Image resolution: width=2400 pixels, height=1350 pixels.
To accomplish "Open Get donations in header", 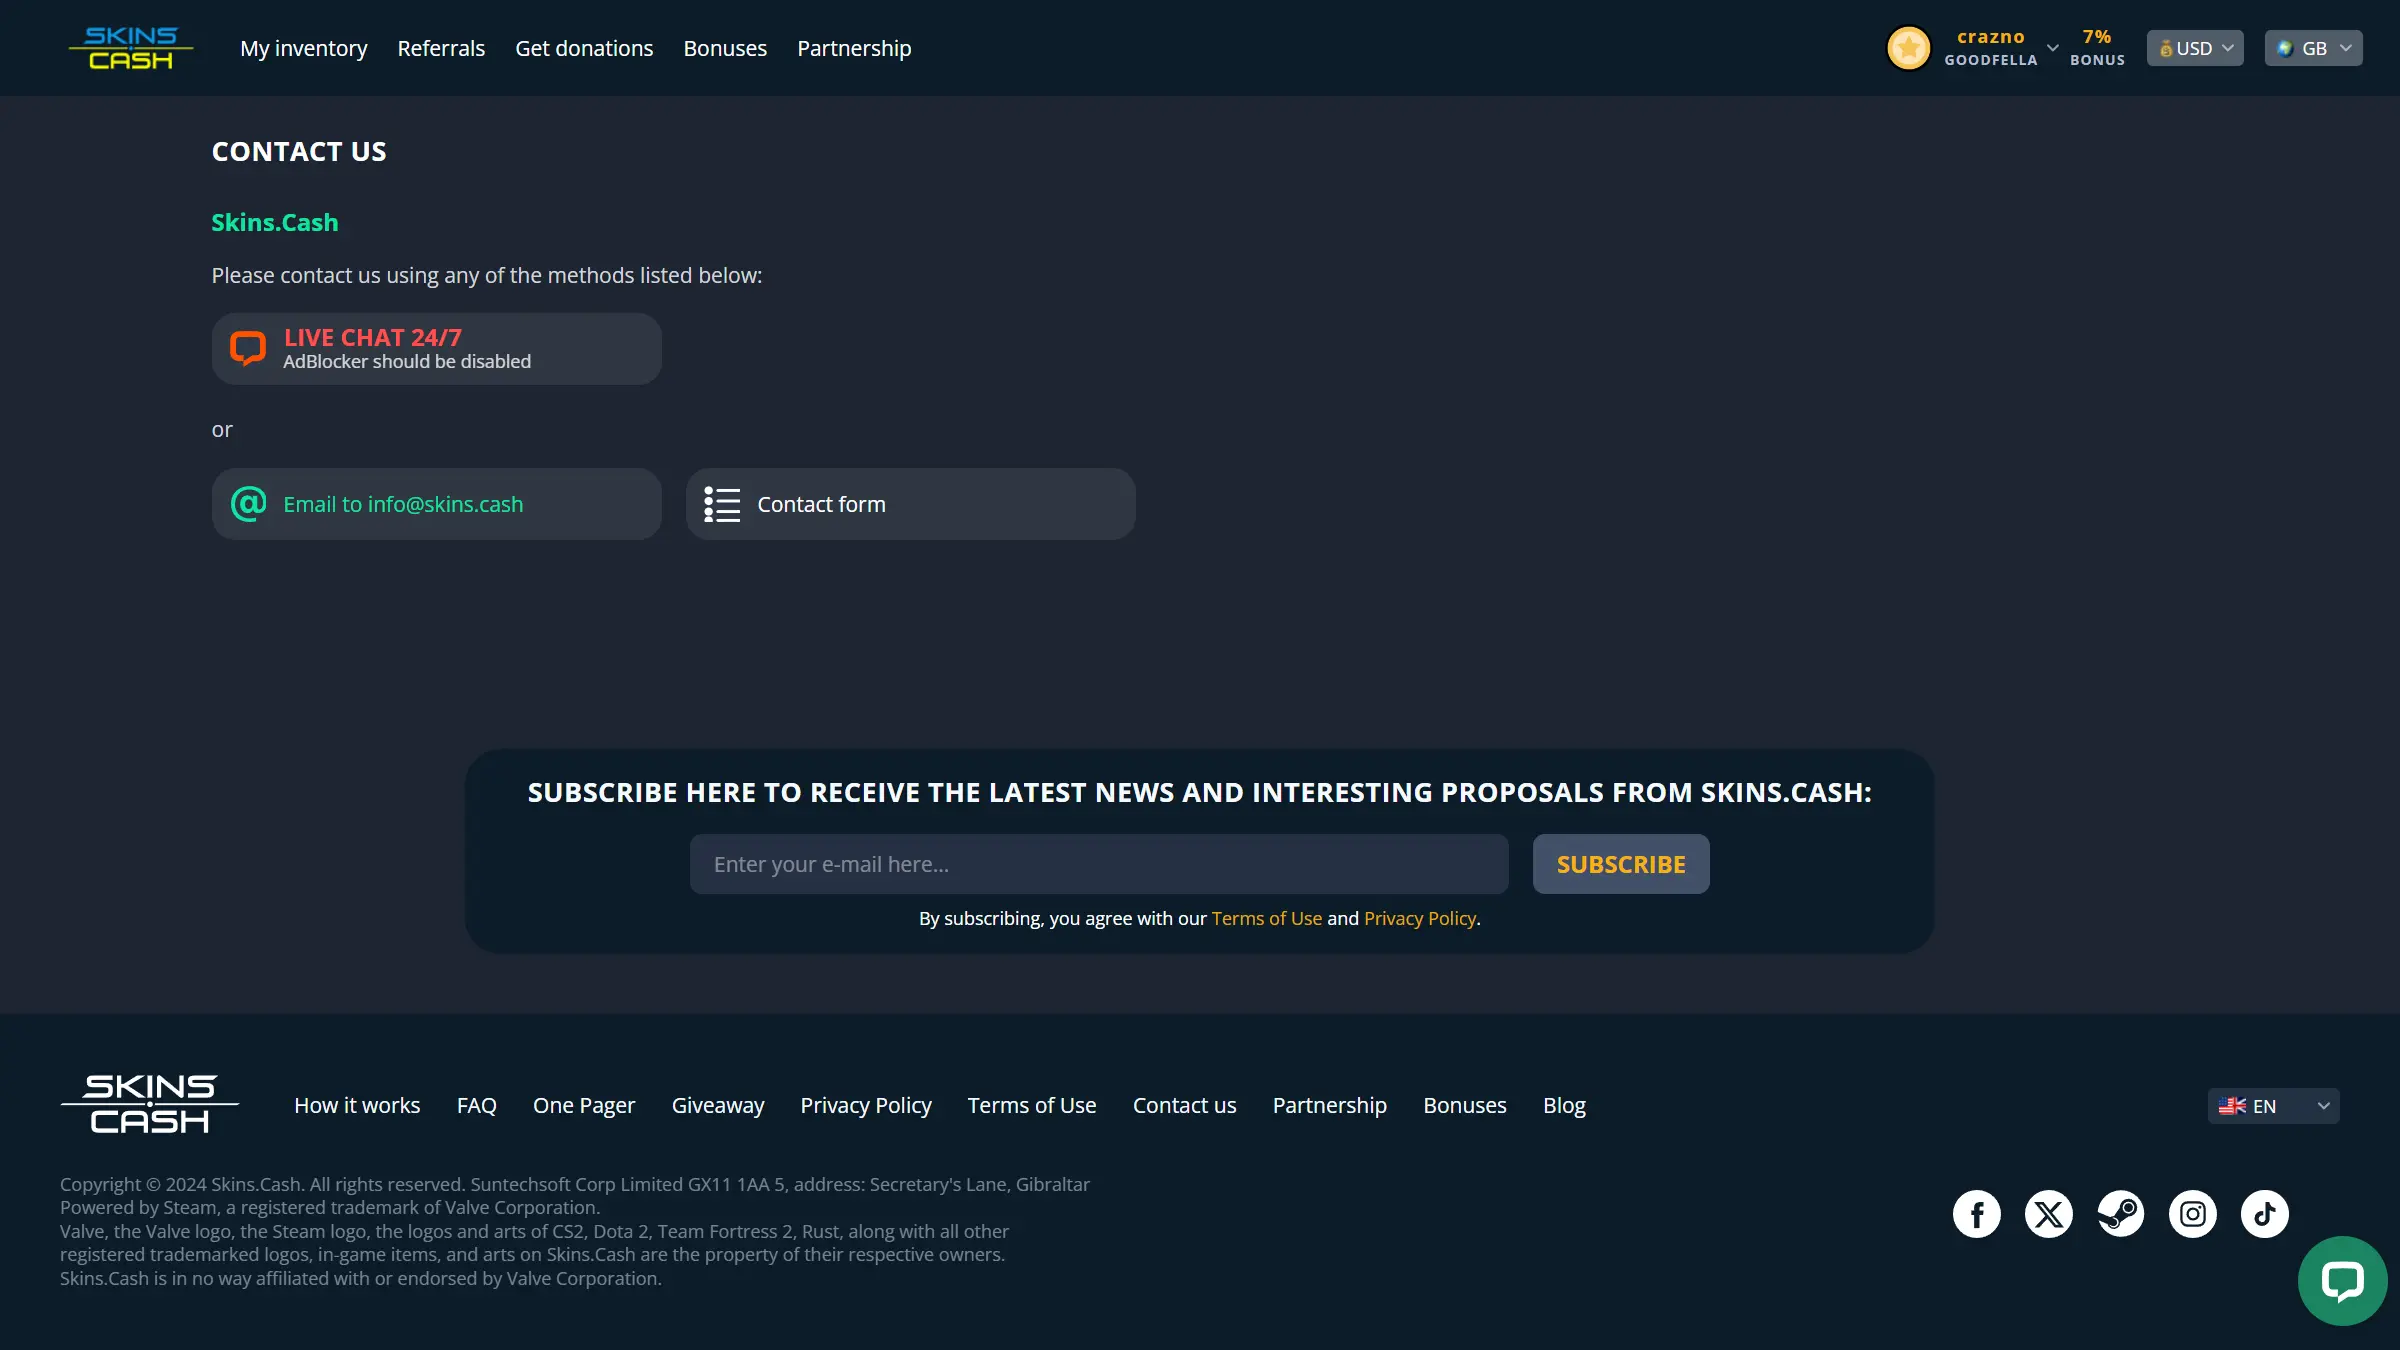I will click(x=584, y=48).
